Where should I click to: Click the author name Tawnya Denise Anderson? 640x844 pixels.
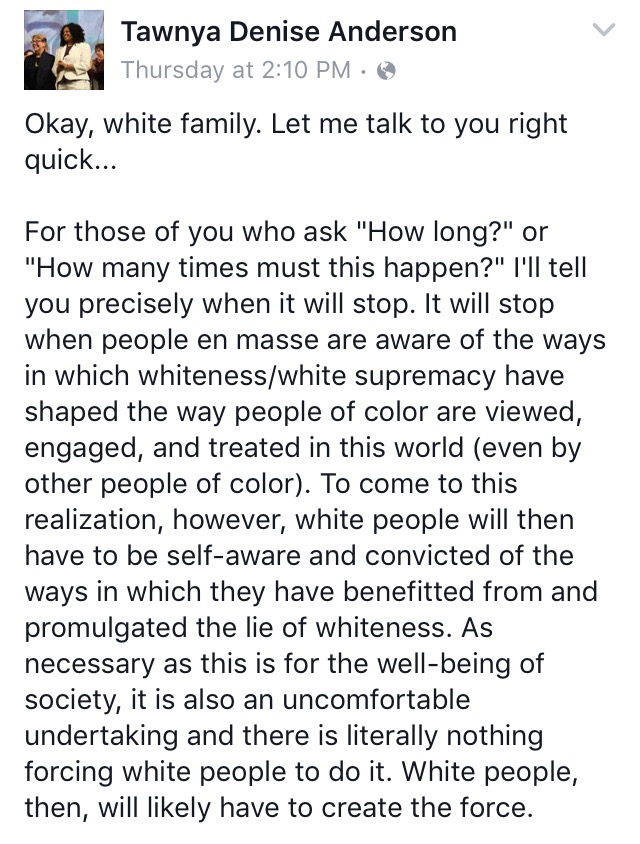click(288, 32)
